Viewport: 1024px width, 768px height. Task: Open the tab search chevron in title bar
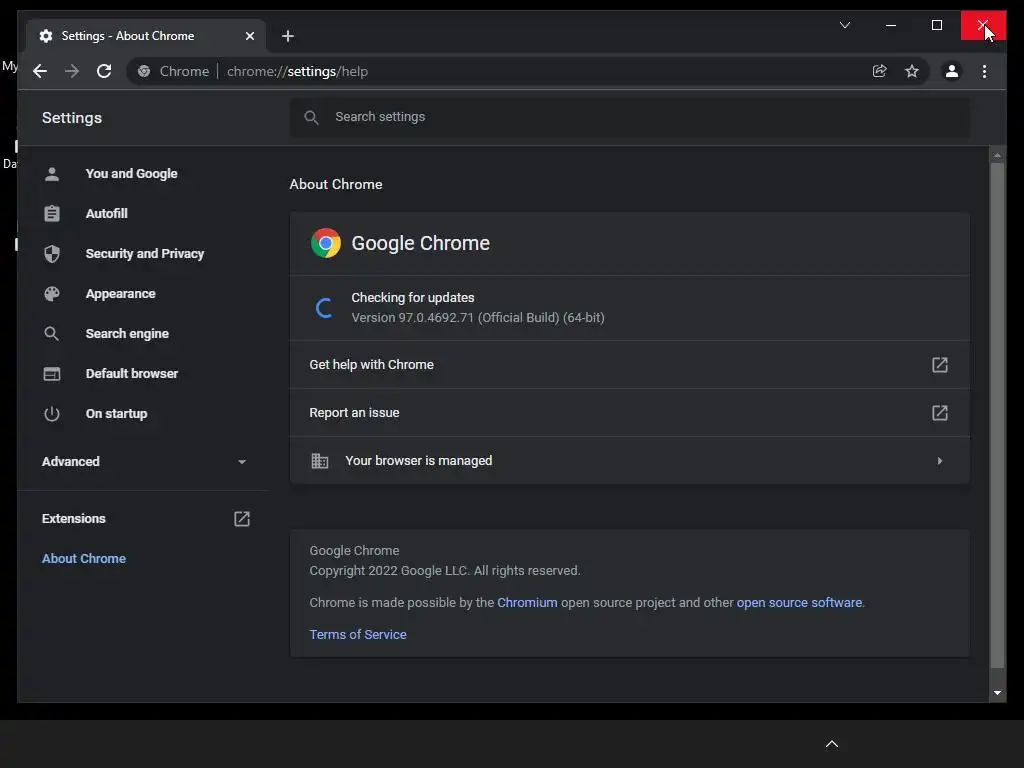pos(844,25)
